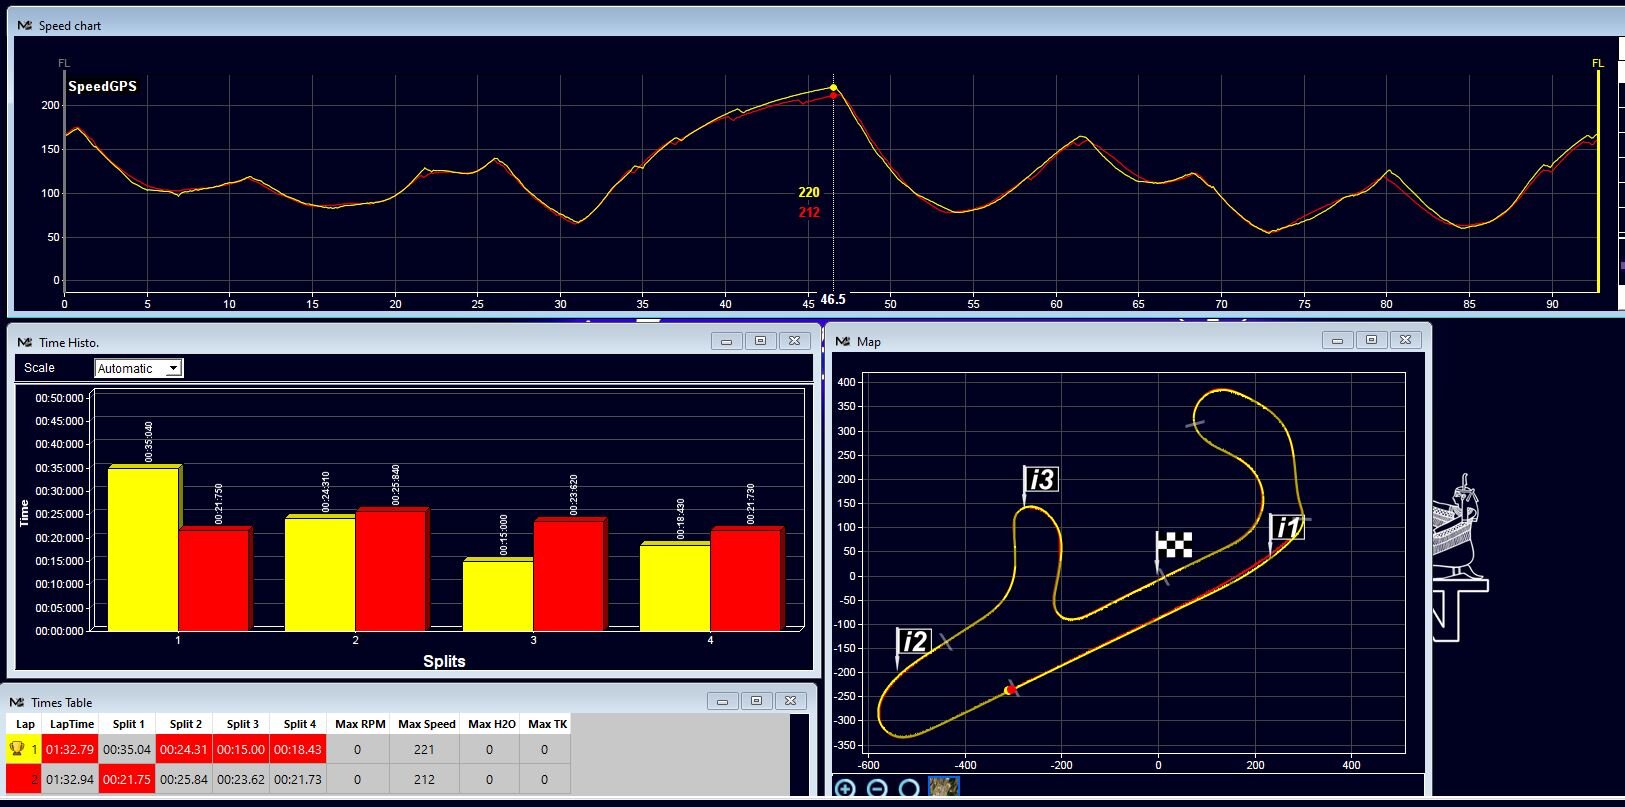This screenshot has height=807, width=1625.
Task: Click the i3 intermediate flag marker
Action: point(1041,480)
